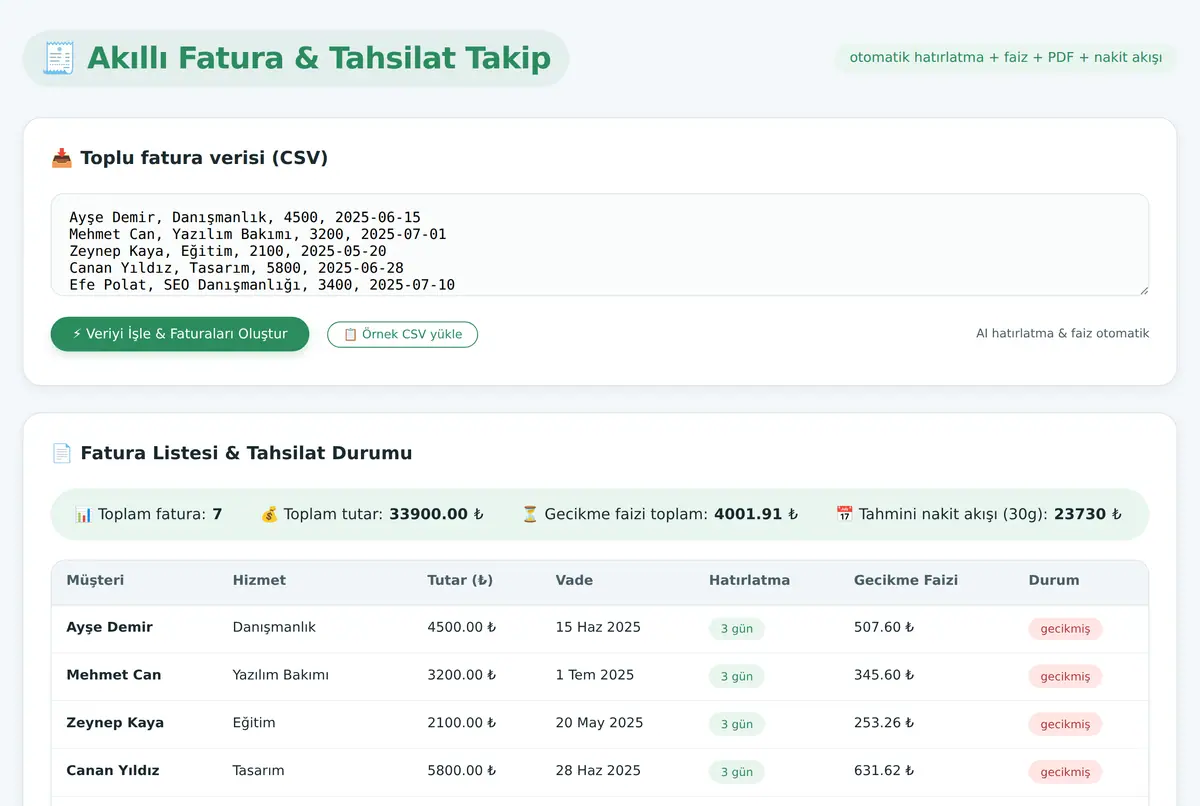Click the gecikmiş status badge for Canan Yıldız
The image size is (1200, 806).
[1065, 773]
